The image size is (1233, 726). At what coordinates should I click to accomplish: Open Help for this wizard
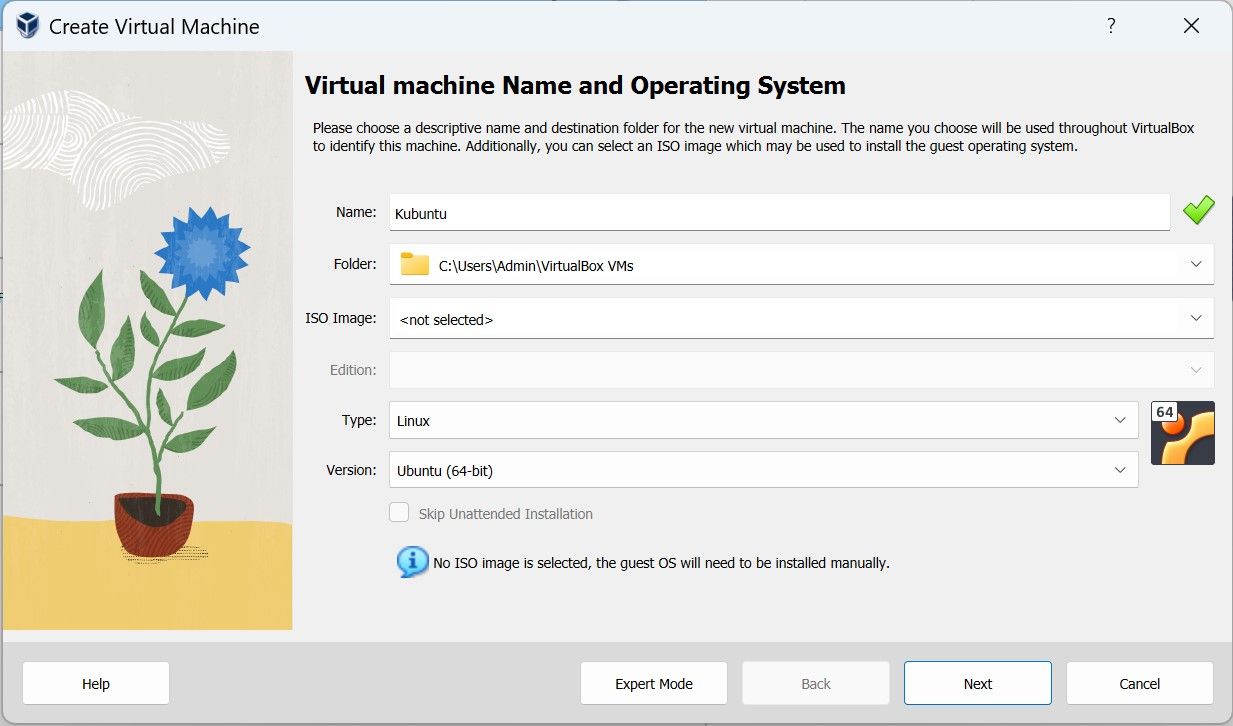(96, 684)
